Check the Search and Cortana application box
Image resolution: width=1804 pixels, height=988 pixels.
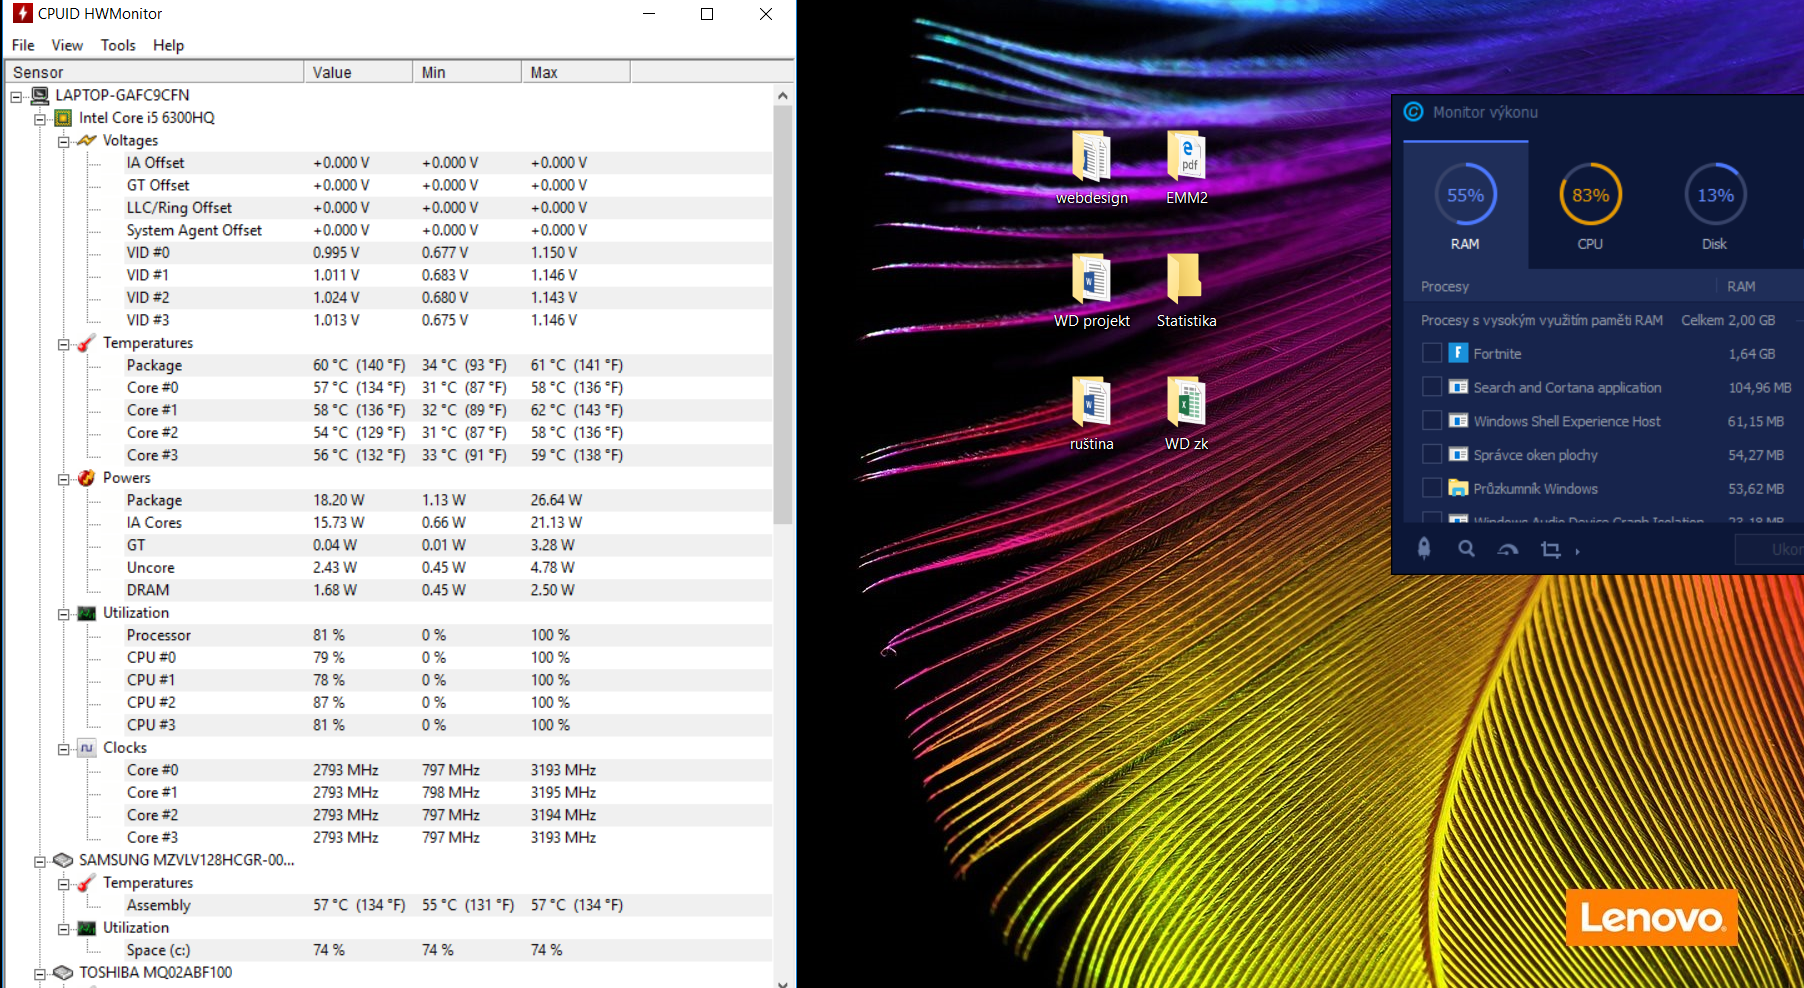tap(1432, 387)
